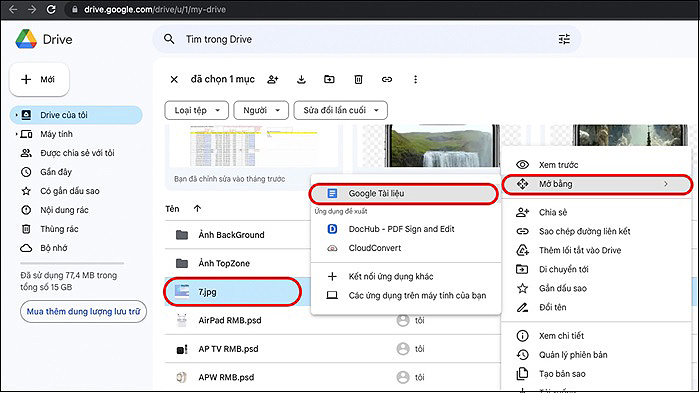Click the Mới new button
The height and width of the screenshot is (393, 700).
pyautogui.click(x=39, y=79)
